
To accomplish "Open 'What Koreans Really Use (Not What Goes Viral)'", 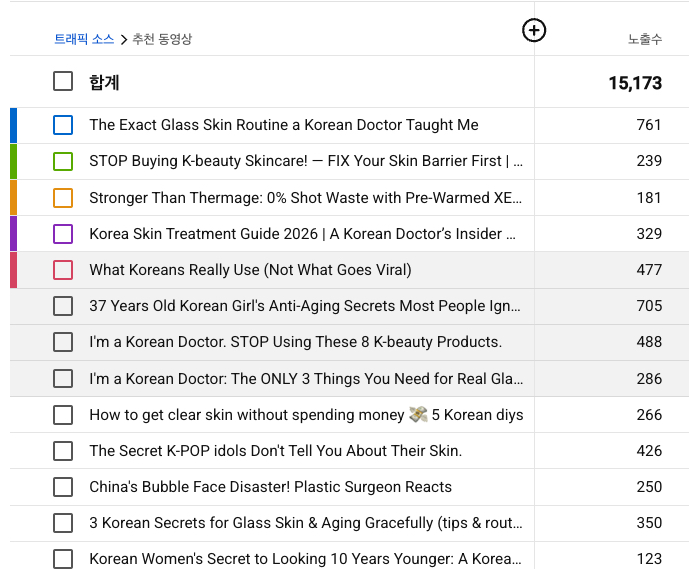I will pyautogui.click(x=250, y=270).
